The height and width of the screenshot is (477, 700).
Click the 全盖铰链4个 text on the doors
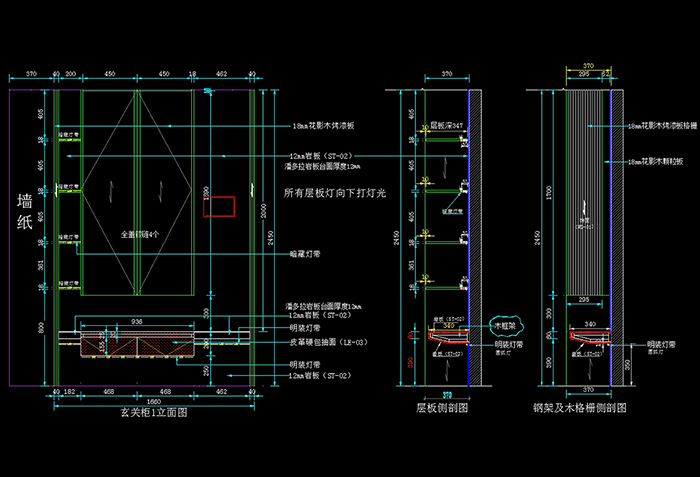[x=140, y=233]
